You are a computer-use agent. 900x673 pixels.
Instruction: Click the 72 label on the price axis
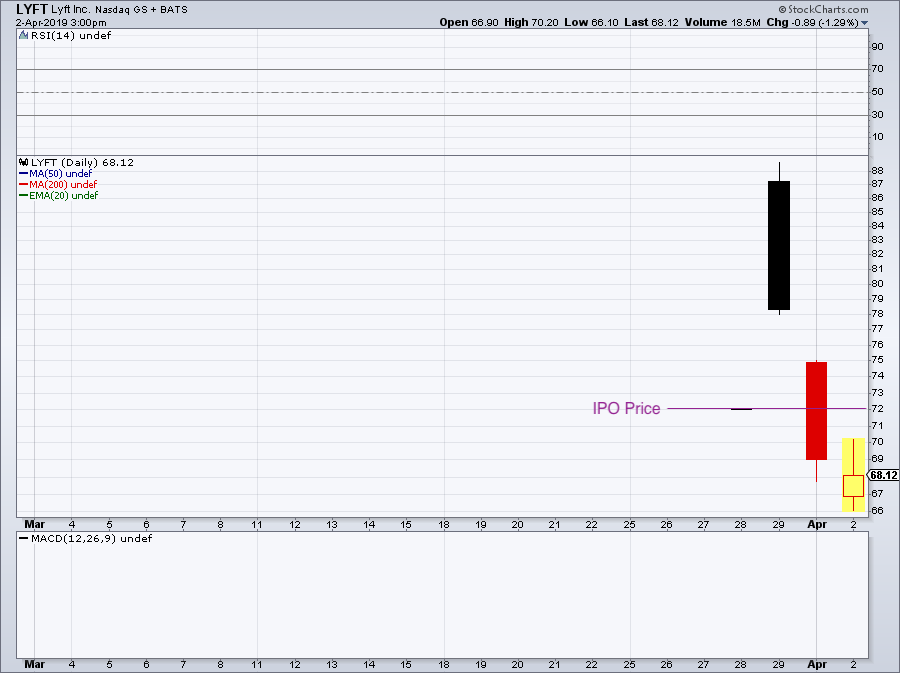pyautogui.click(x=877, y=409)
